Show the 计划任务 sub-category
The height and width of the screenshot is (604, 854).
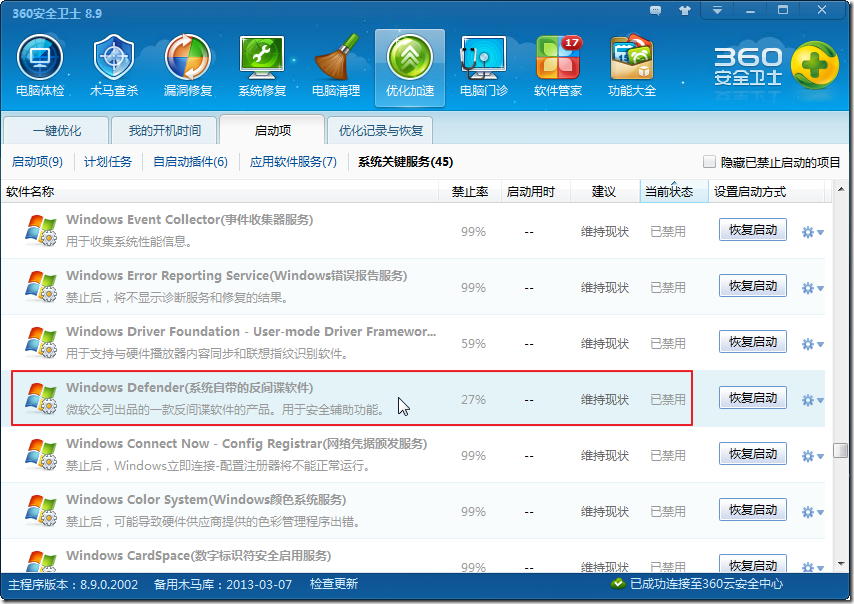108,162
